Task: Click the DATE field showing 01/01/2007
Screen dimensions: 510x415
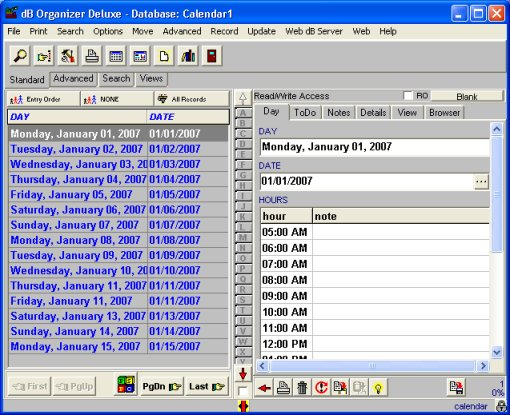Action: (366, 181)
